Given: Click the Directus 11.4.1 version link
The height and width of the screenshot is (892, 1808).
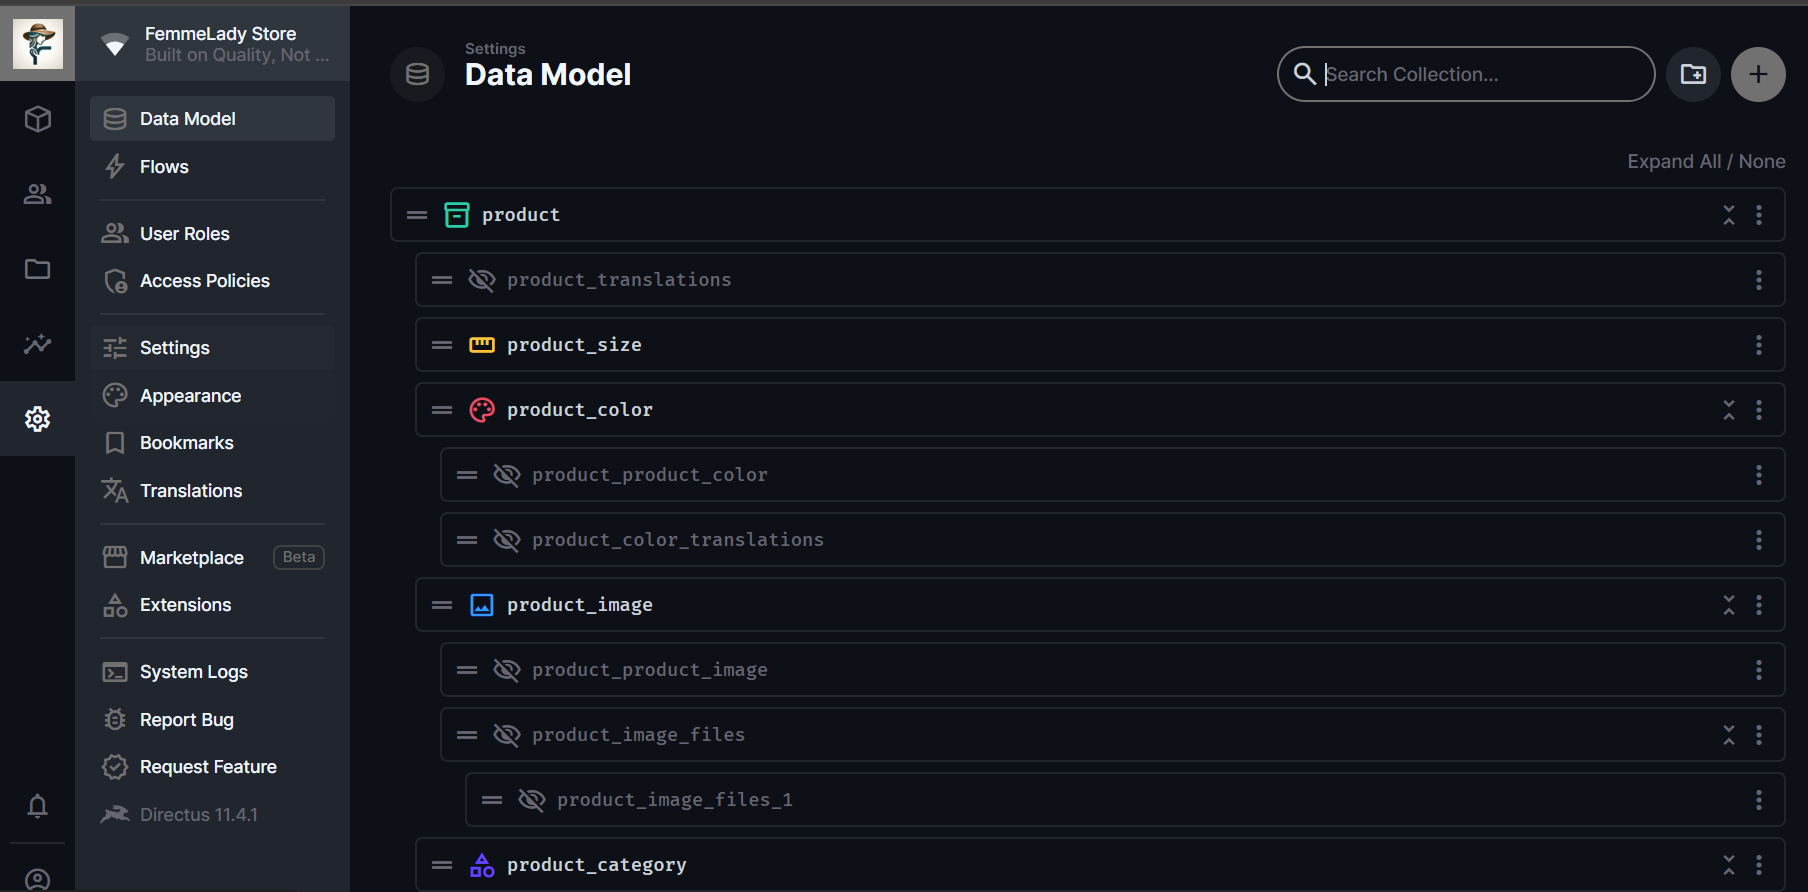Looking at the screenshot, I should coord(212,815).
